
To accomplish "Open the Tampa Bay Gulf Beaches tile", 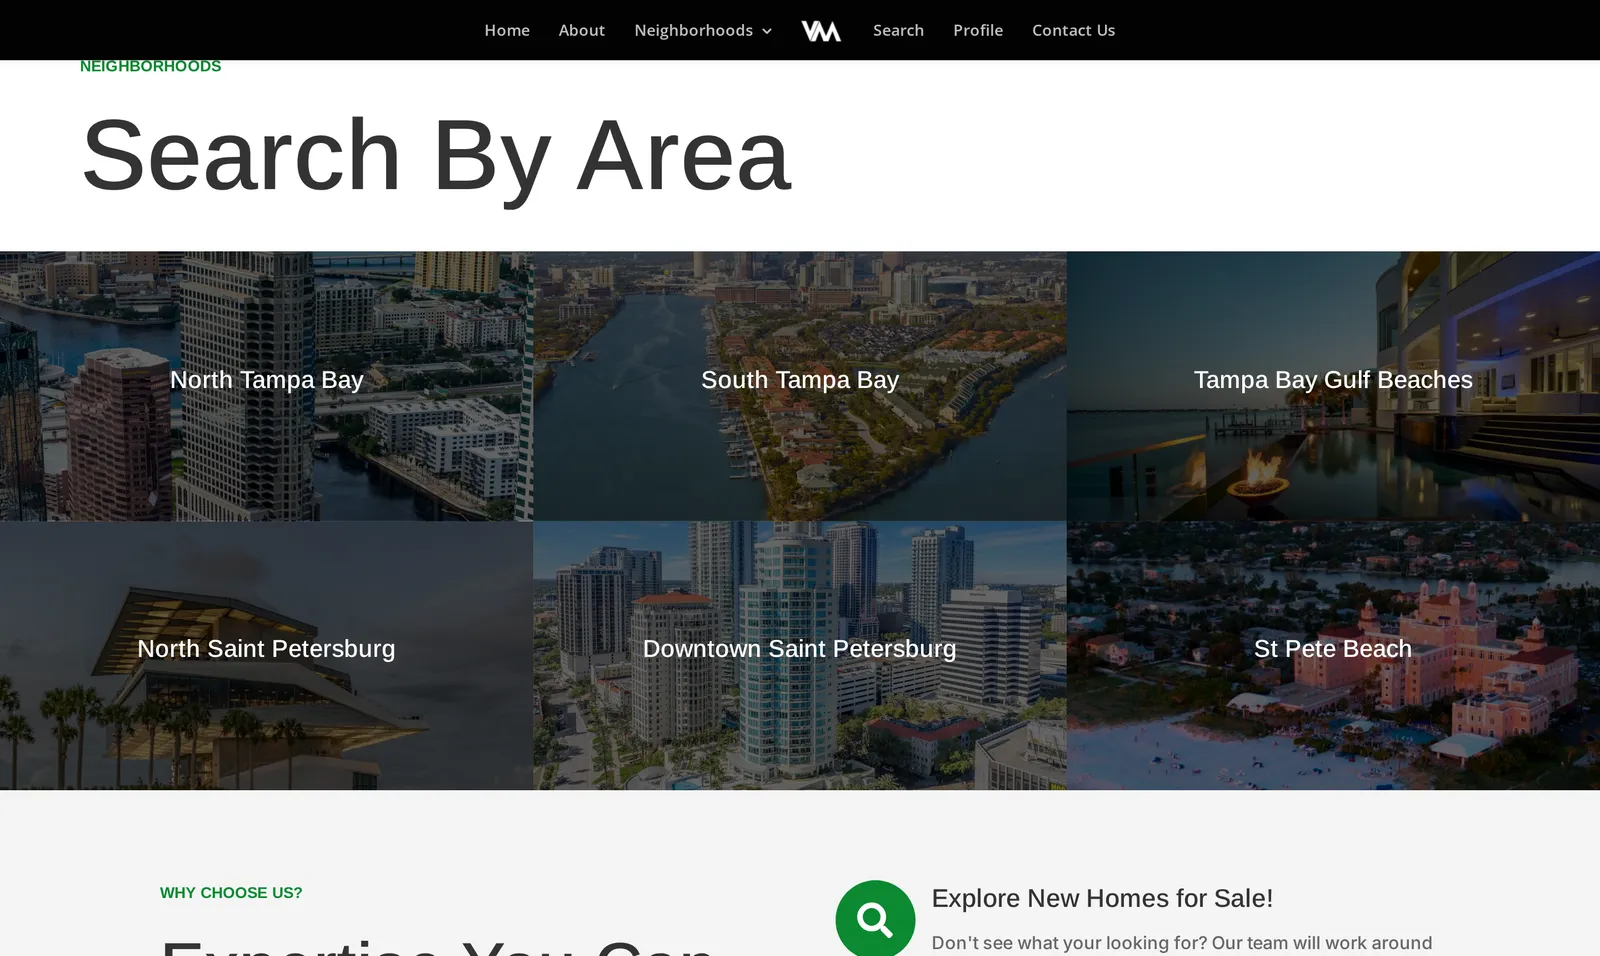I will (1333, 385).
